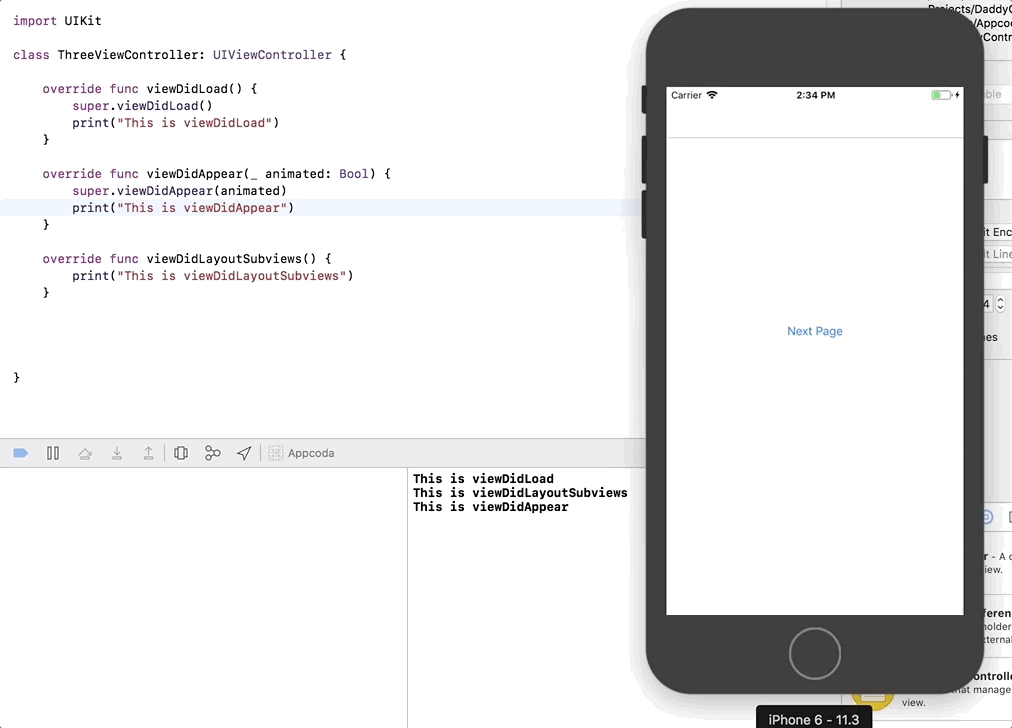The width and height of the screenshot is (1012, 728).
Task: Open the Debug View Hierarchy tool
Action: point(181,452)
